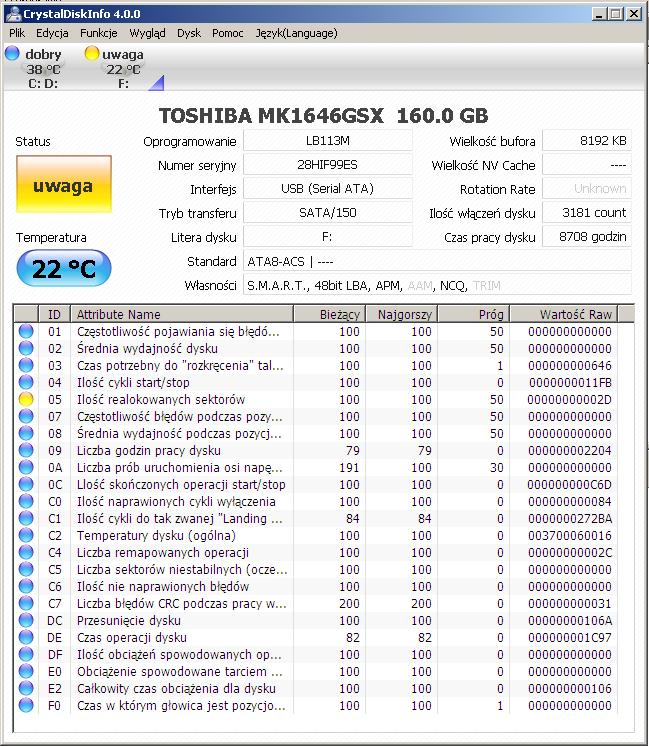The image size is (649, 746).
Task: Select the blue 'dobry' C: D: disk
Action: tap(34, 68)
